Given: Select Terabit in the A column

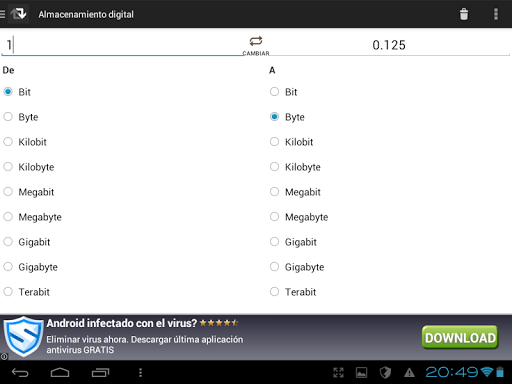Looking at the screenshot, I should tap(293, 292).
